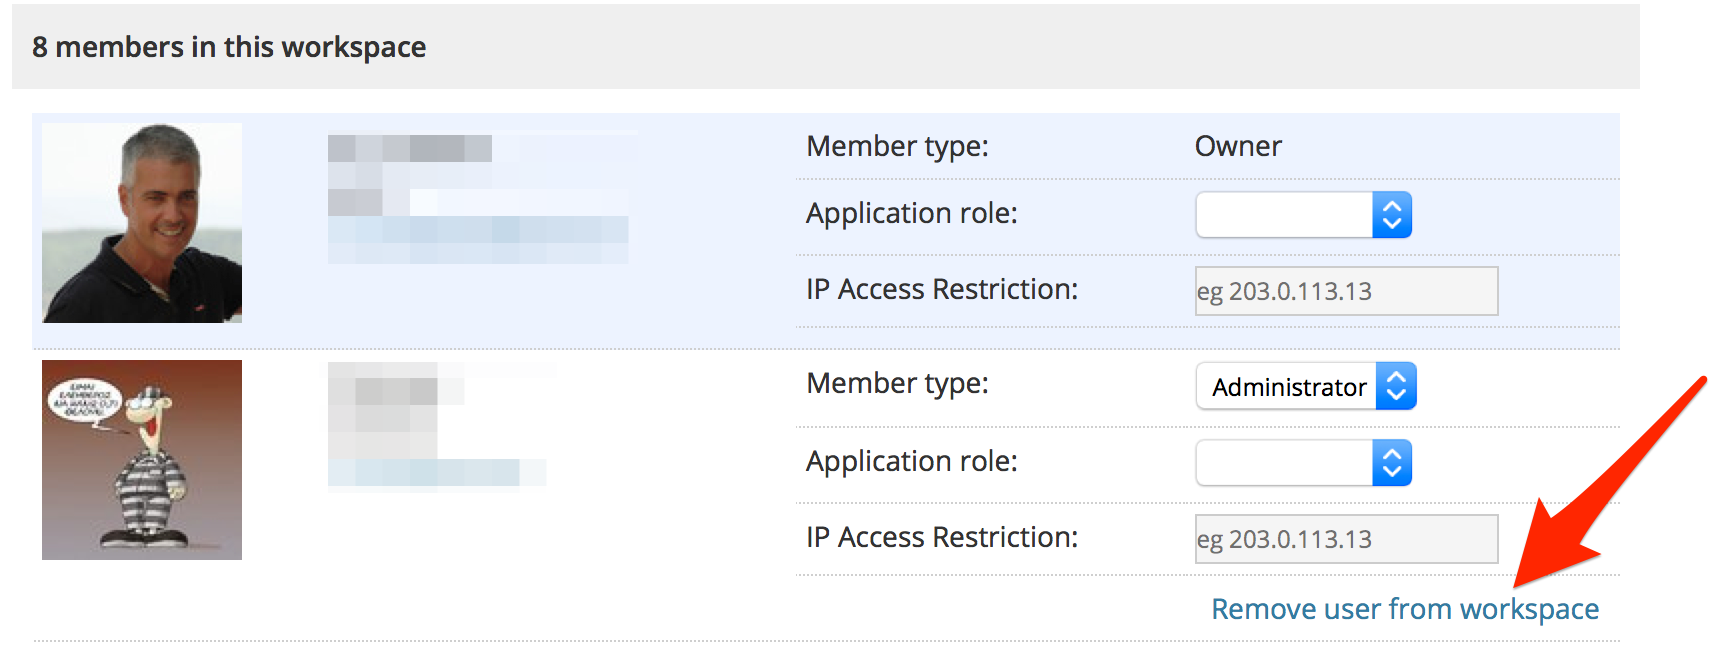
Task: Click the owner's IP Access Restriction label
Action: click(941, 289)
